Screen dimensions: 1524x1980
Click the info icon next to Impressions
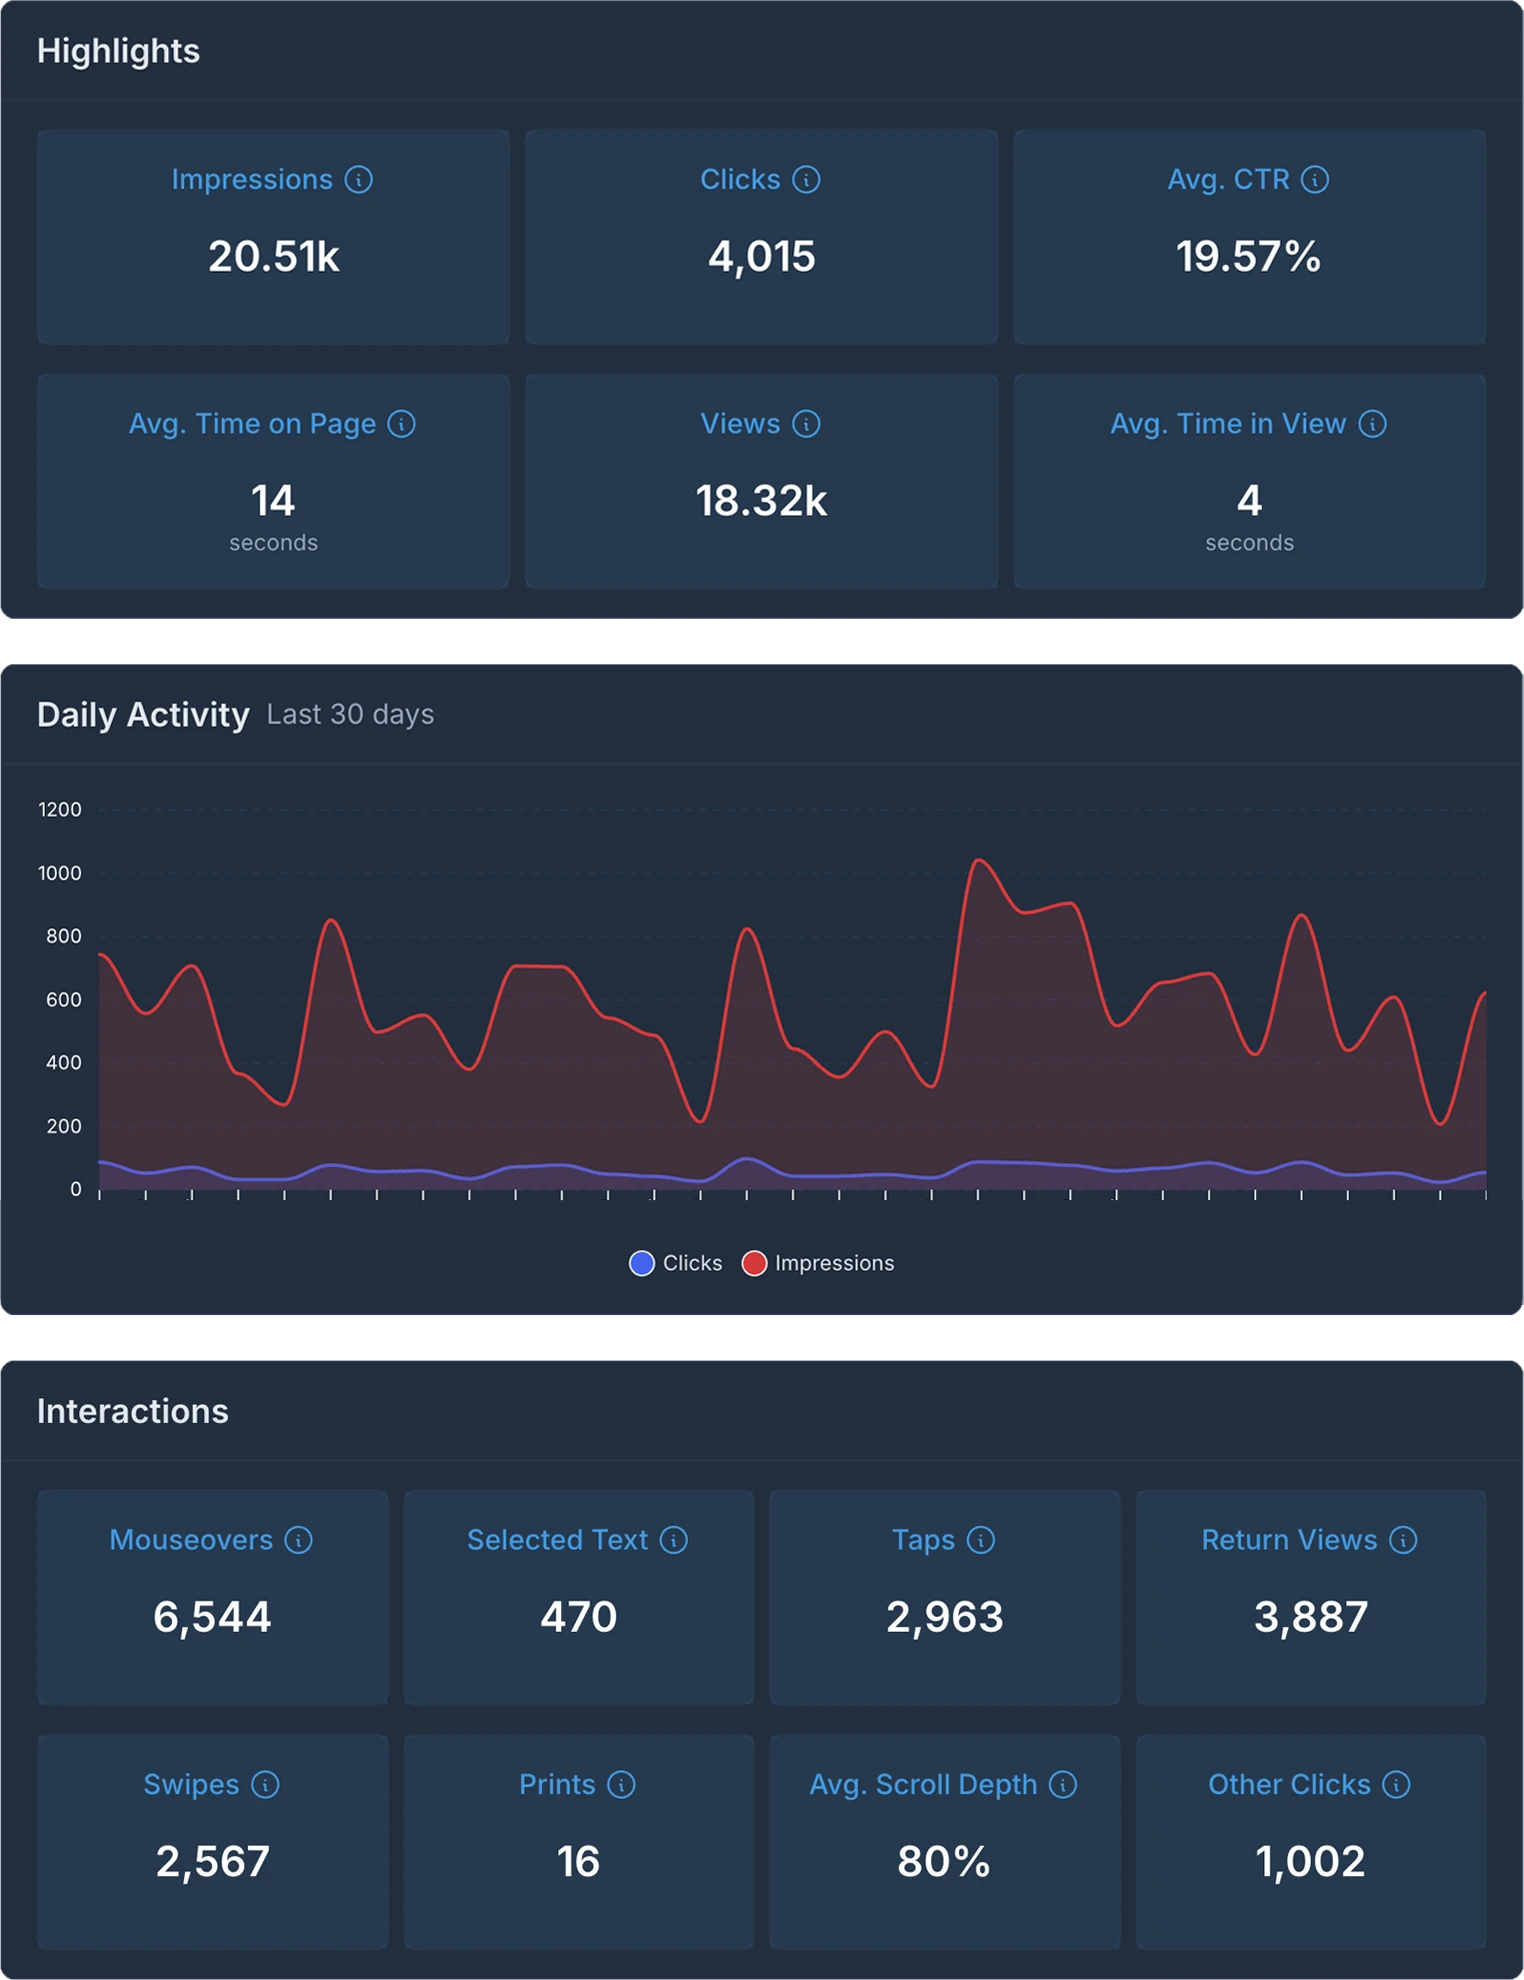[359, 180]
